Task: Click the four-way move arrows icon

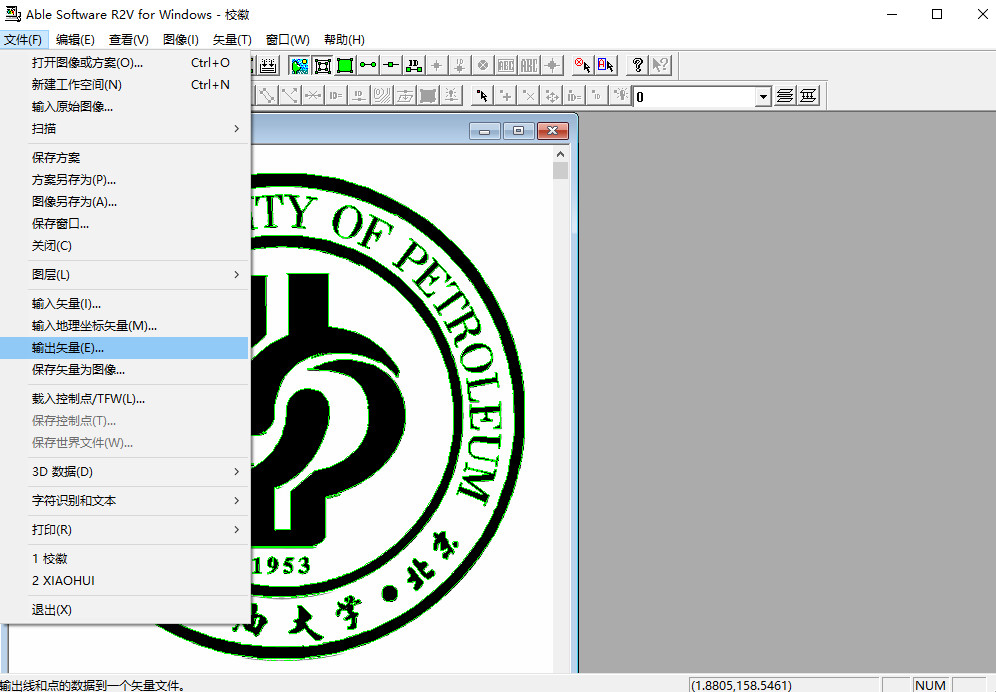Action: pyautogui.click(x=551, y=96)
